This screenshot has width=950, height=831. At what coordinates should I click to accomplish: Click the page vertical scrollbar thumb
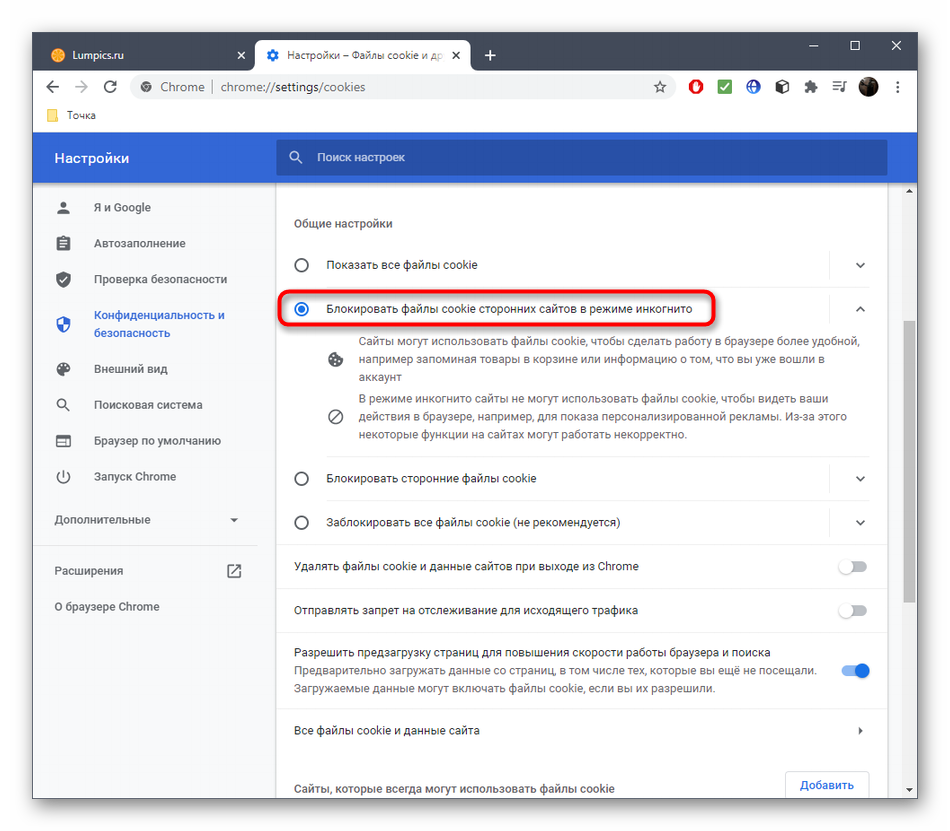[909, 461]
